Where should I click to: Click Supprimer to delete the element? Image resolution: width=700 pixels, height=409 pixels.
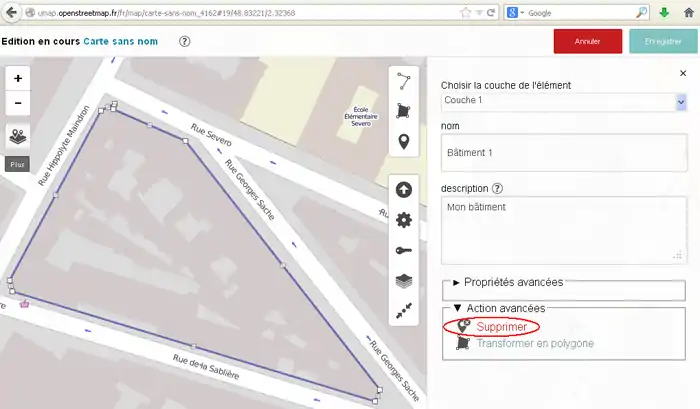coord(500,326)
